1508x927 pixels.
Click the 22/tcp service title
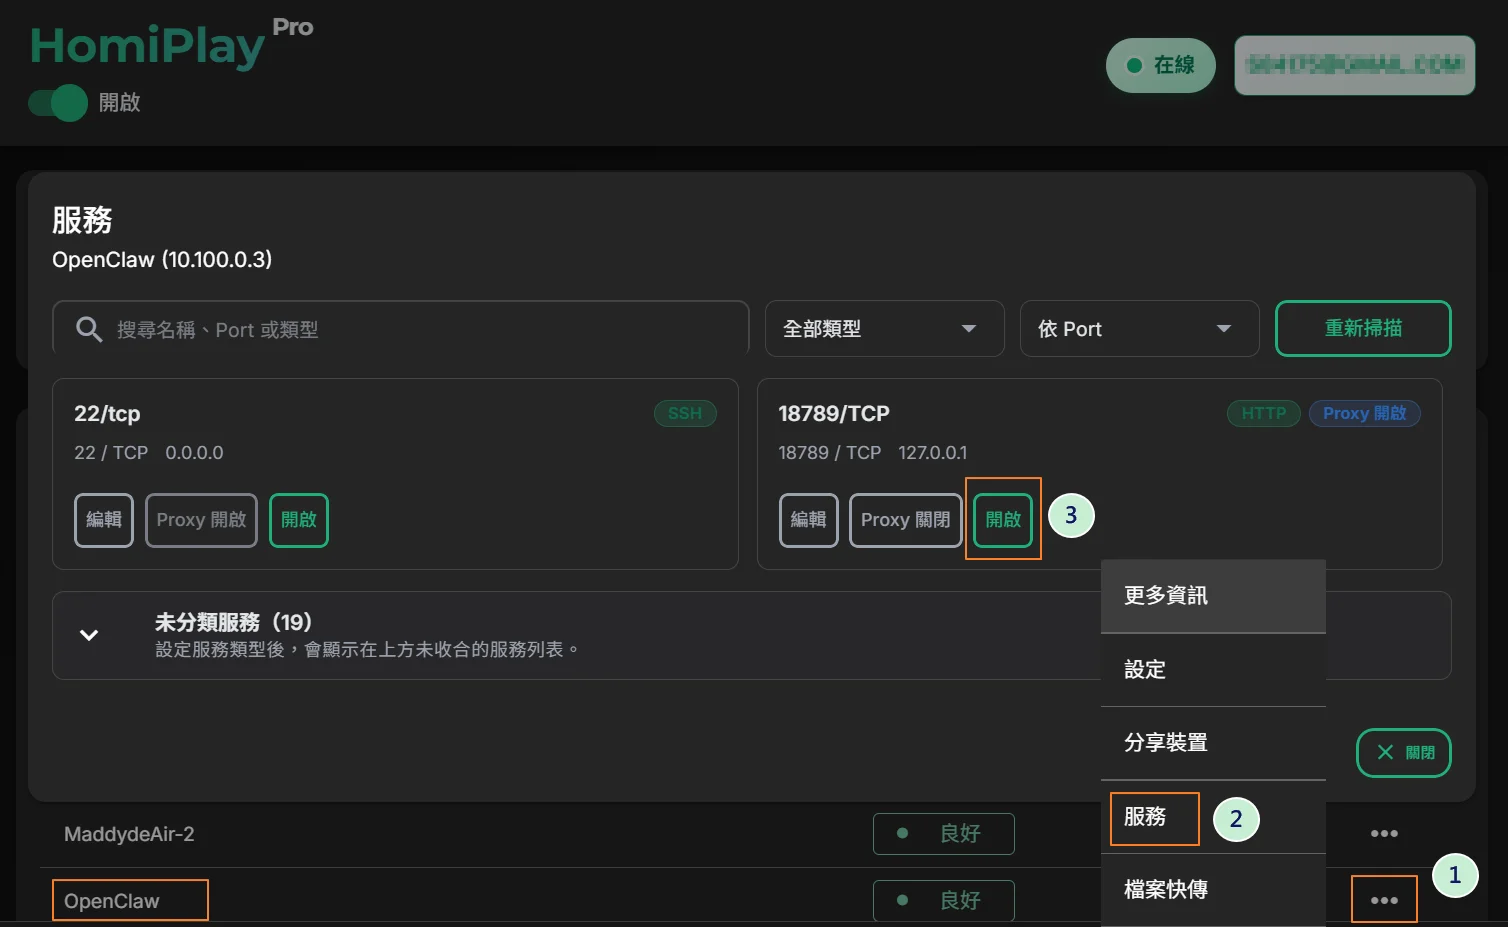(107, 414)
